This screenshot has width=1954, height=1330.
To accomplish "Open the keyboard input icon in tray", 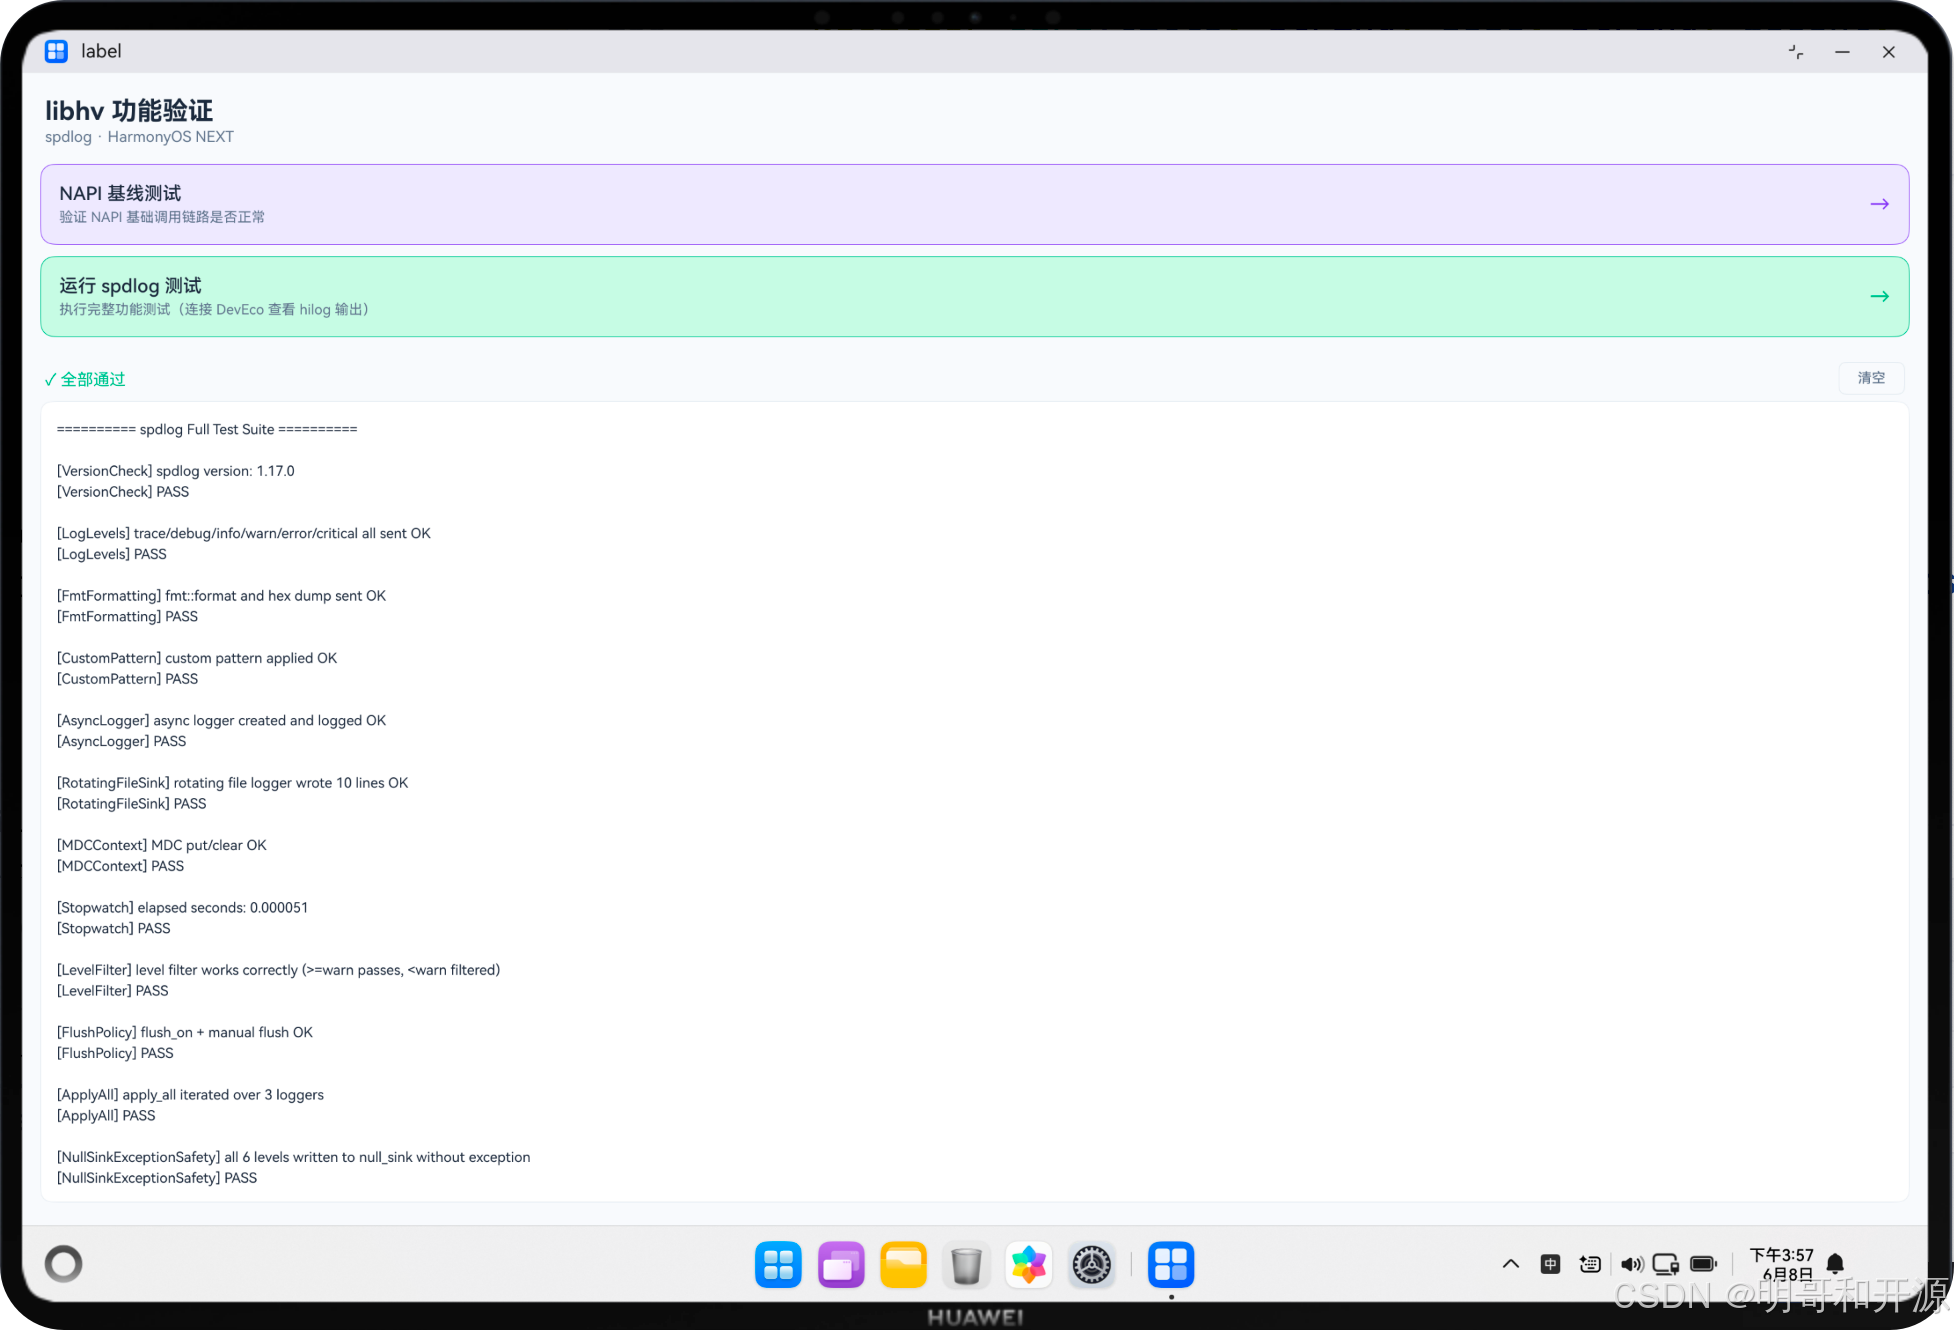I will (1590, 1264).
